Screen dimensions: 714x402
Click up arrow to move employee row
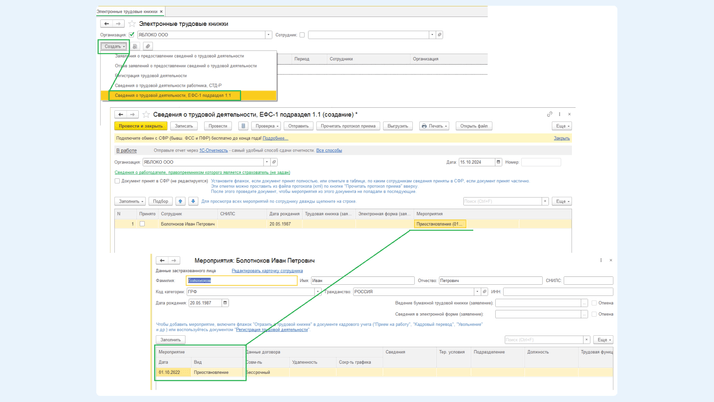coord(181,201)
